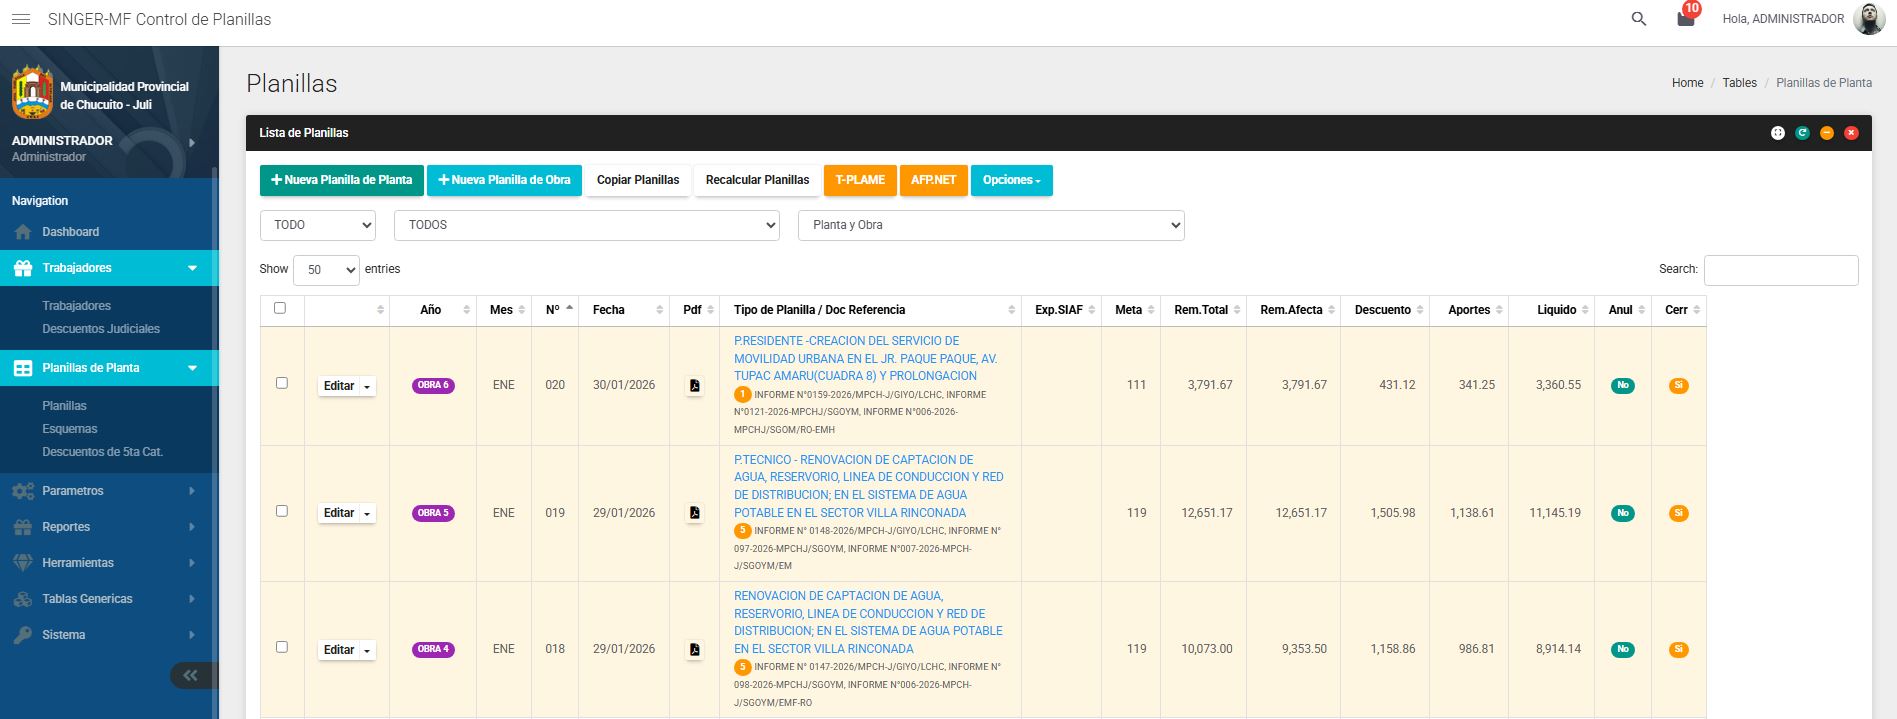Click the Search input field
This screenshot has height=719, width=1897.
pyautogui.click(x=1780, y=270)
